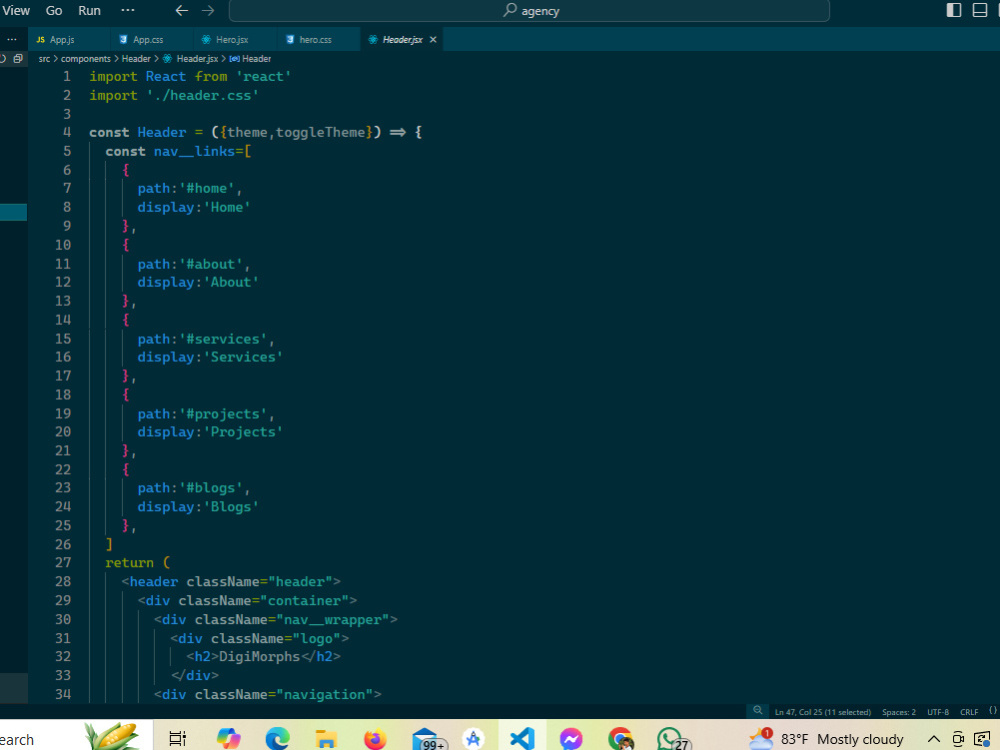
Task: Click nav__links variable on line 5
Action: point(194,151)
